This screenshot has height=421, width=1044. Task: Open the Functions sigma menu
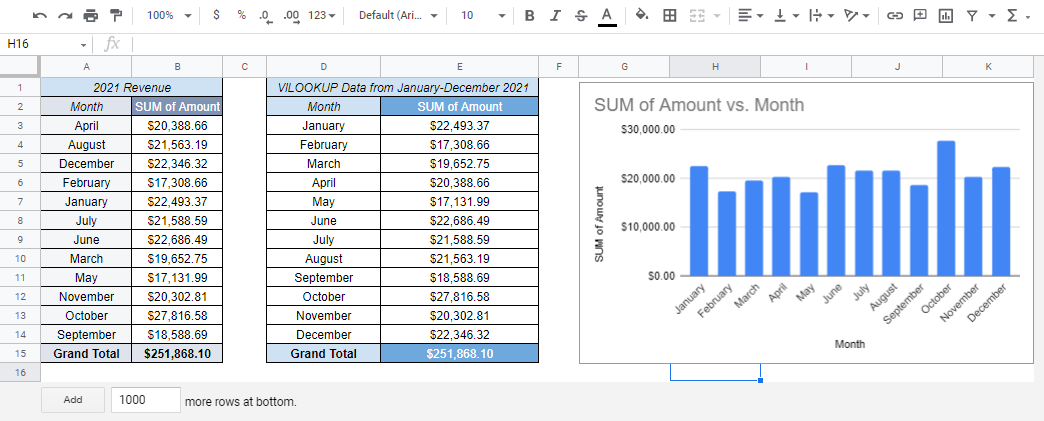point(1017,16)
